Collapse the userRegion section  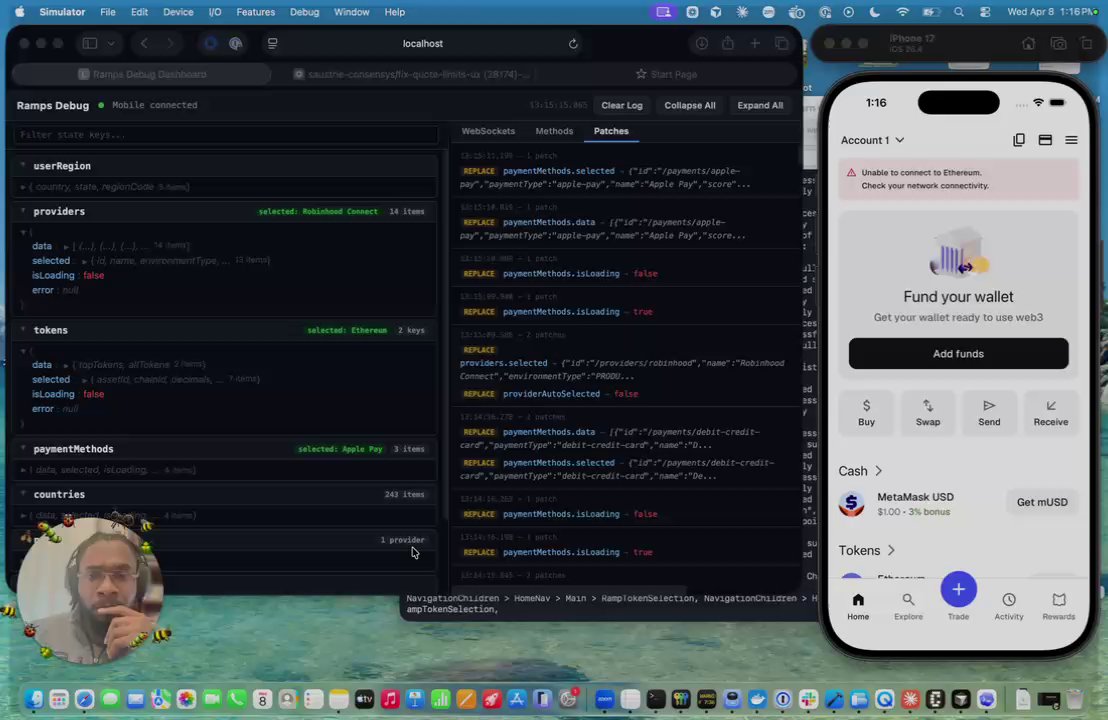tap(23, 165)
